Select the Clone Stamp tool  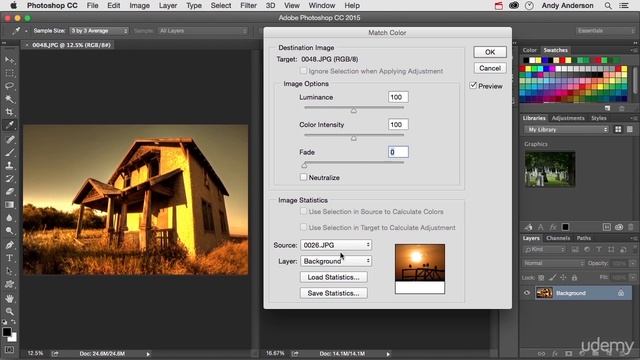9,166
